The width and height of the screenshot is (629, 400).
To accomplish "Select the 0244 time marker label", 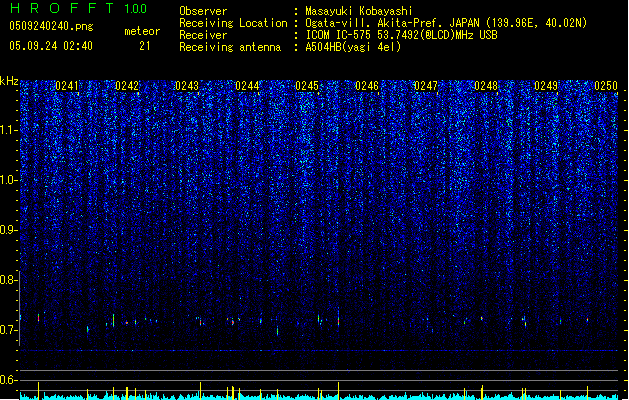I will click(x=247, y=86).
